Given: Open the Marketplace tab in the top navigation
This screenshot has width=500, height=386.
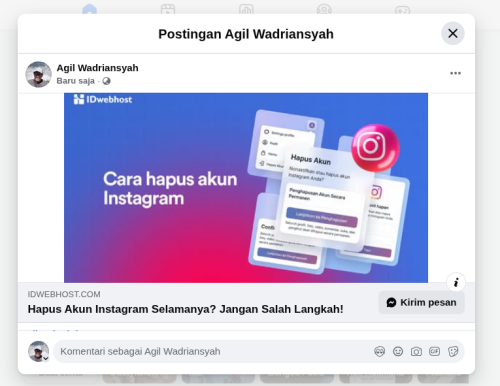Looking at the screenshot, I should 246,9.
